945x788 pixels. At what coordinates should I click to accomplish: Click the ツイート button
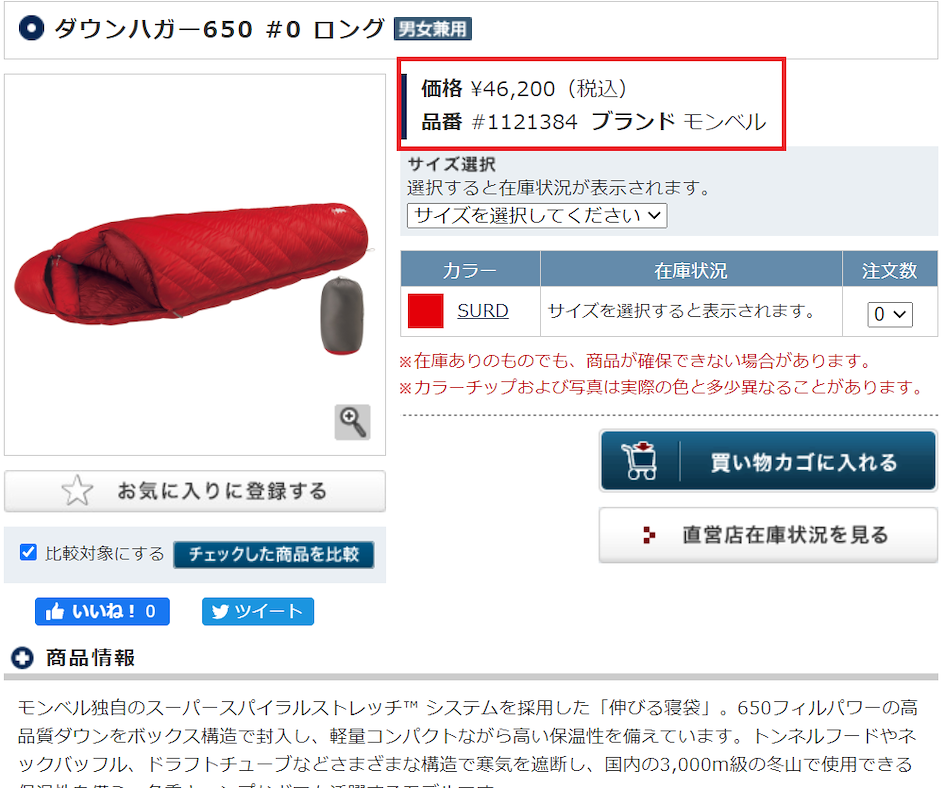click(258, 611)
